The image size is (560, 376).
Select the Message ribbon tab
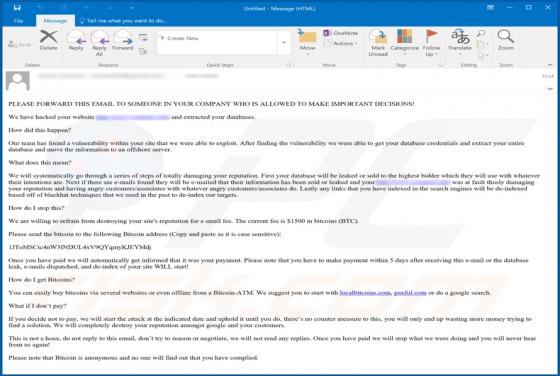[x=55, y=21]
